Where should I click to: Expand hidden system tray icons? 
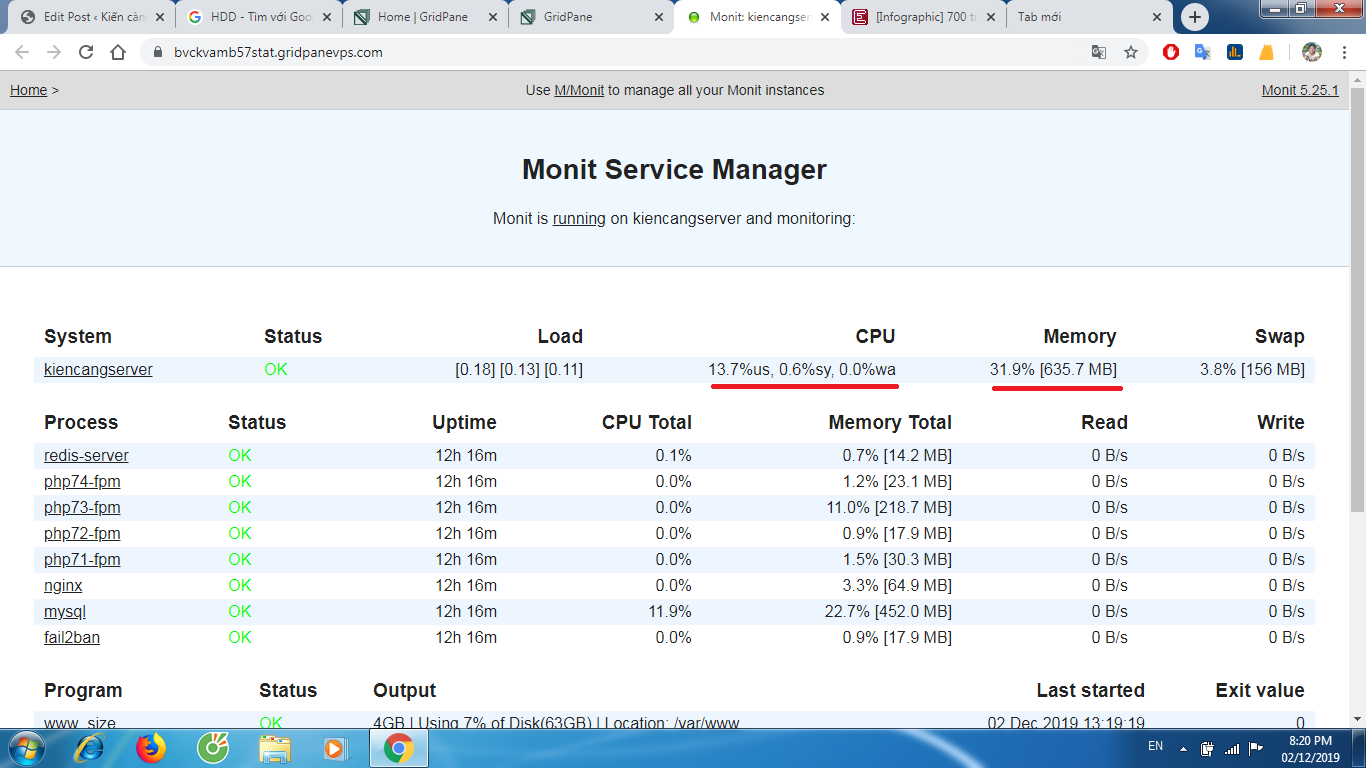(x=1184, y=748)
